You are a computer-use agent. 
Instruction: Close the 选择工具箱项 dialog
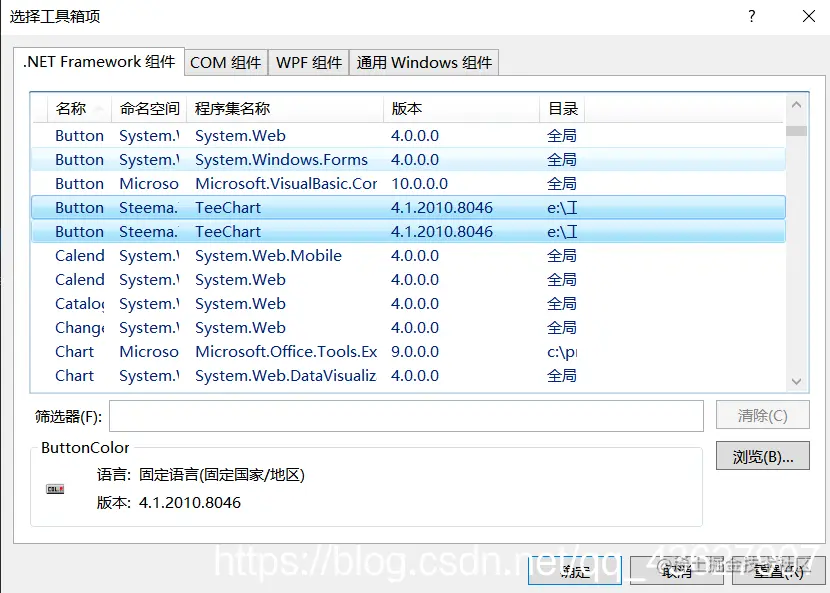[x=808, y=16]
